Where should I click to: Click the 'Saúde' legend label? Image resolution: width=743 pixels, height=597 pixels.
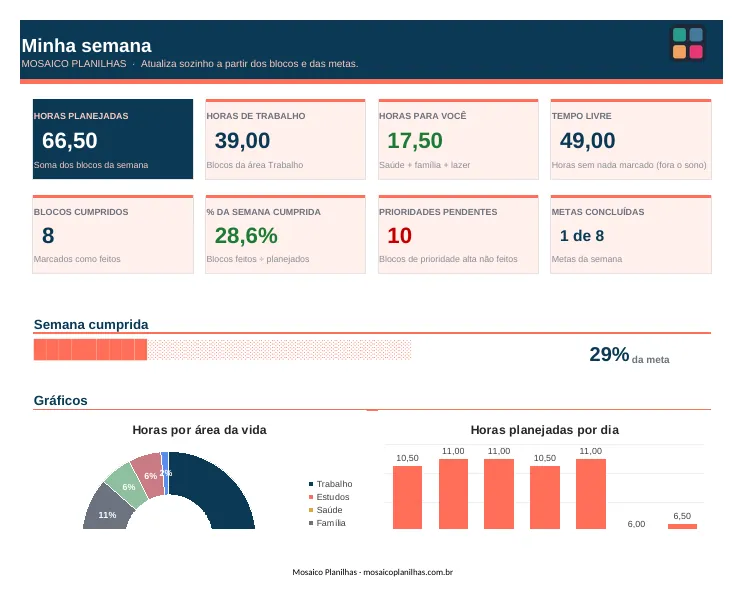(x=329, y=510)
